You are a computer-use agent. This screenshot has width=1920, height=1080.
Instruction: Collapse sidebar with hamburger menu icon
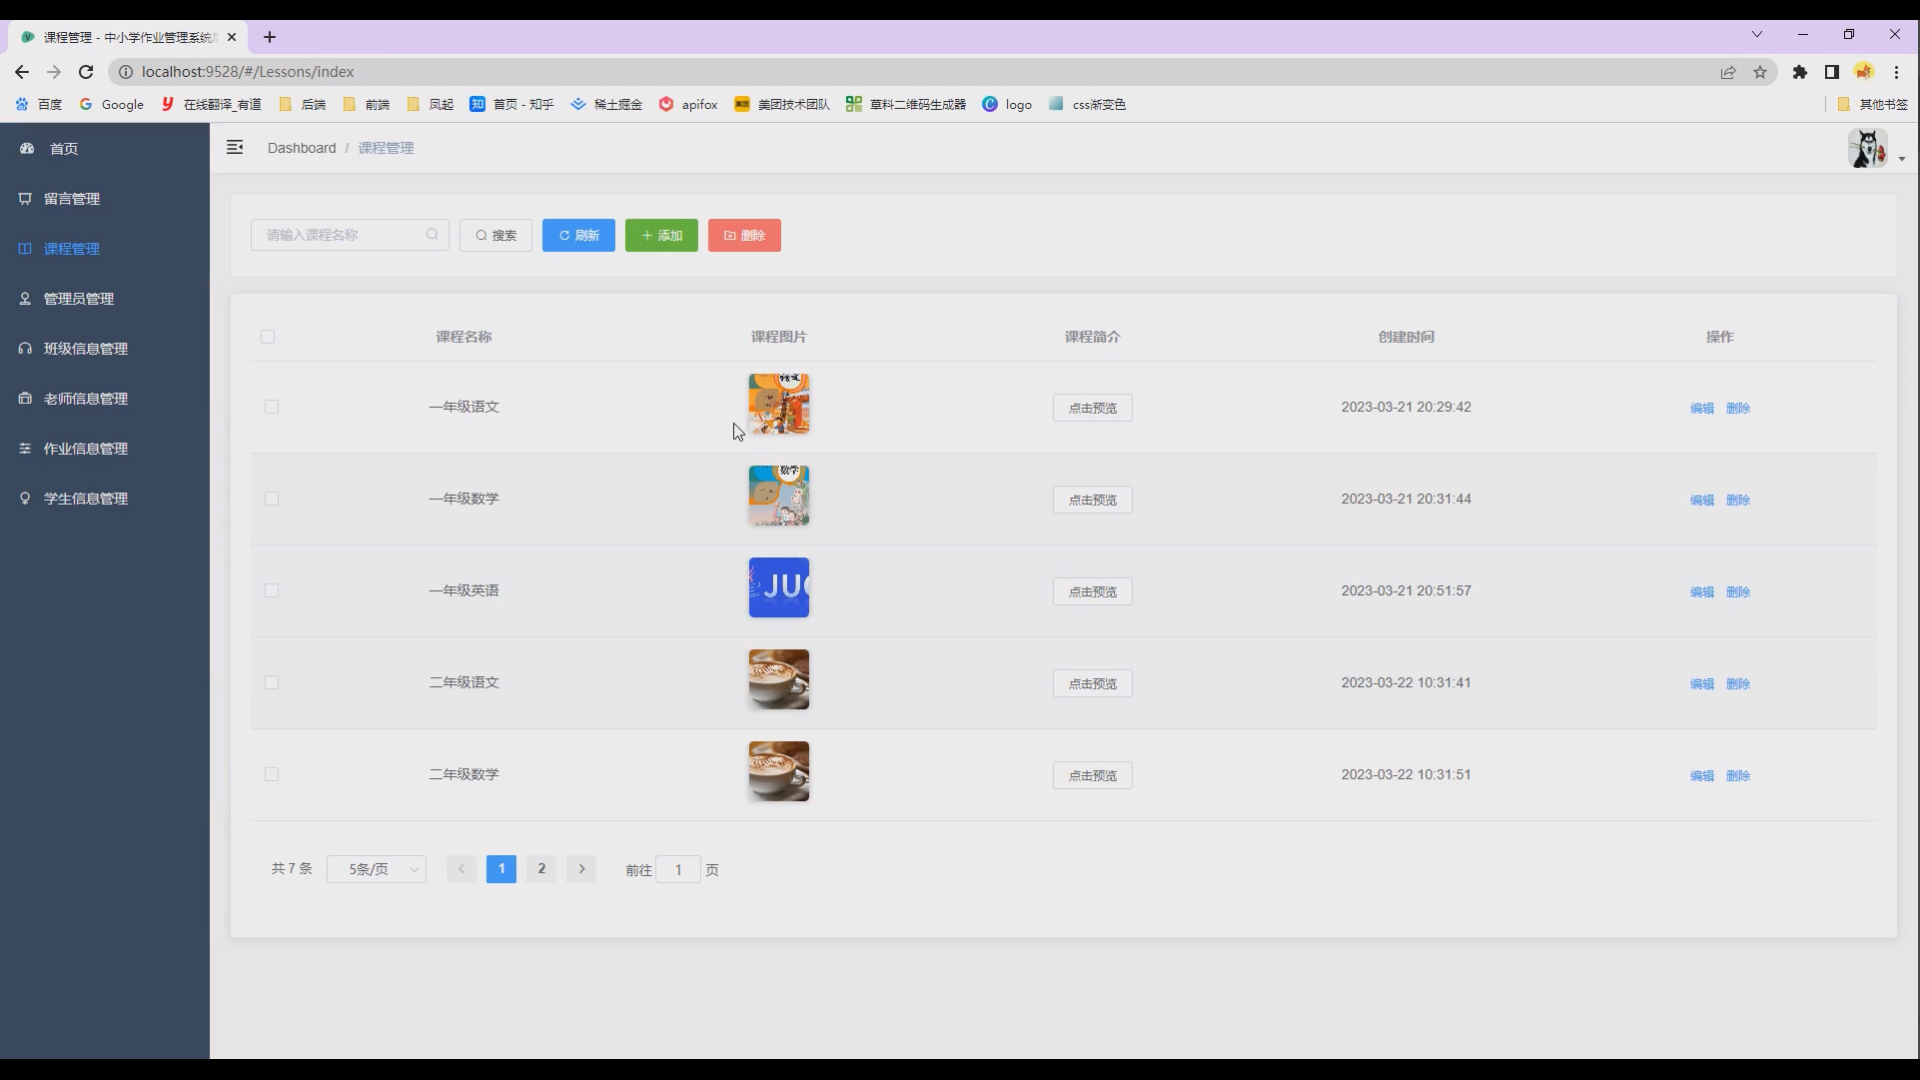click(x=235, y=148)
